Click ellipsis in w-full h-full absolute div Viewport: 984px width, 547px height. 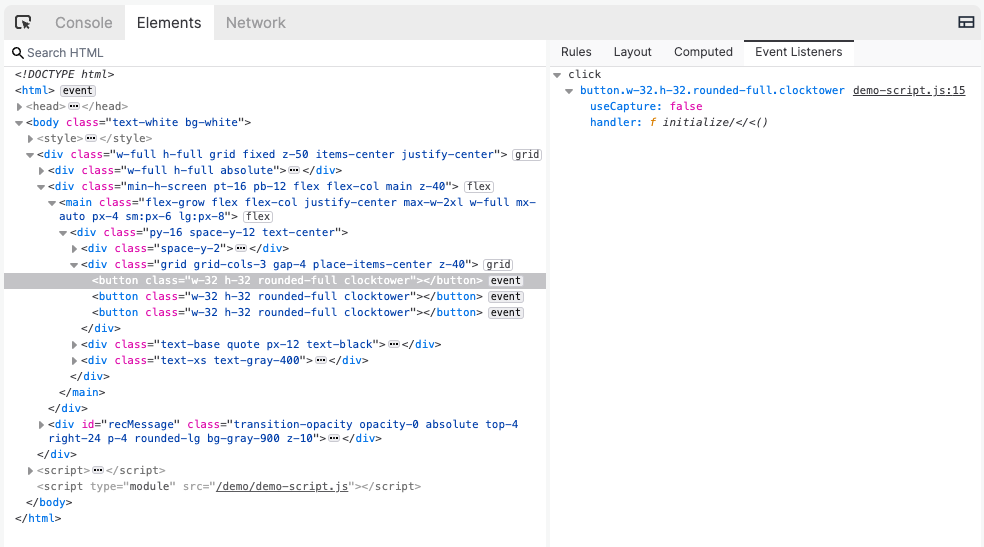[294, 170]
